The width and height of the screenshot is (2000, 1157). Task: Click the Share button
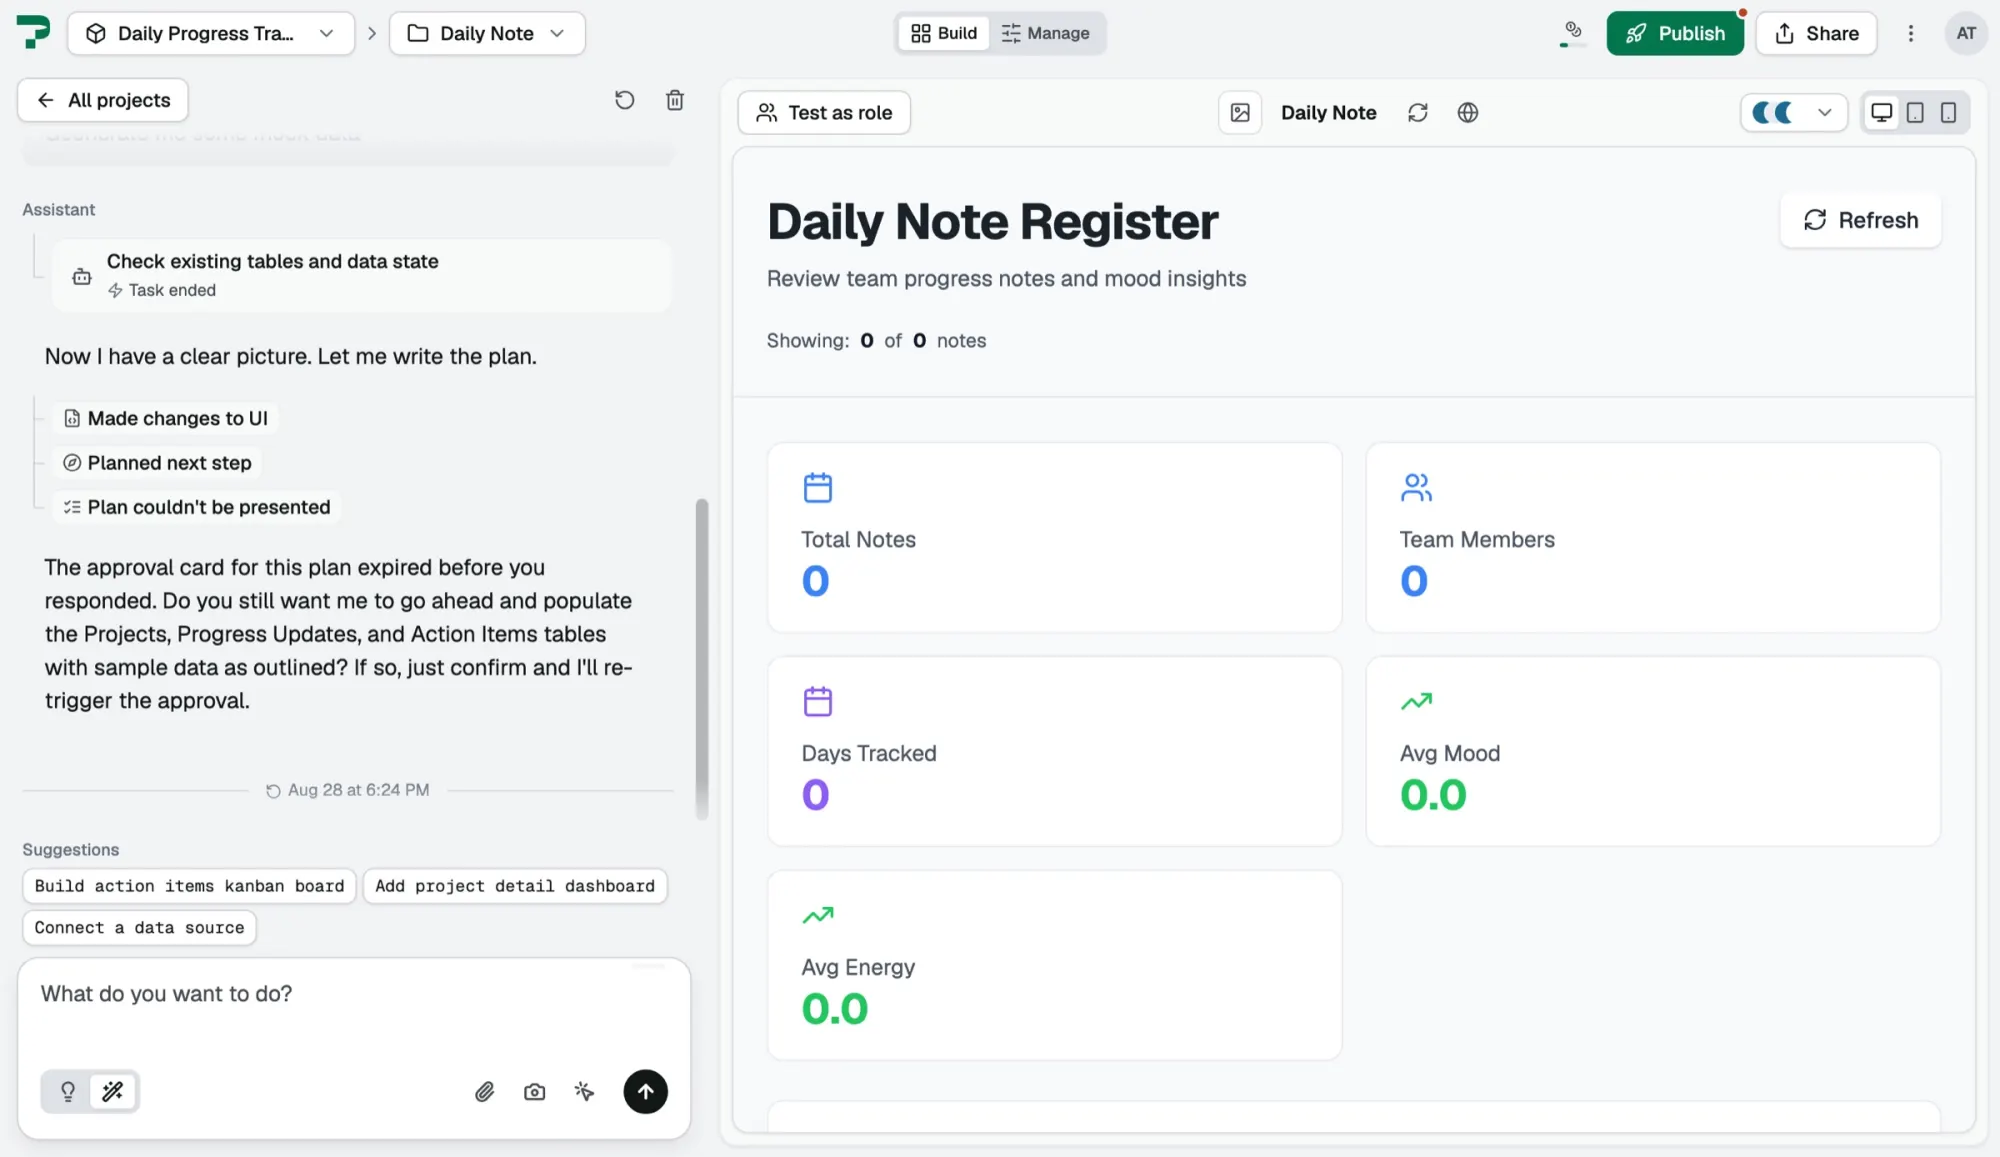point(1816,33)
